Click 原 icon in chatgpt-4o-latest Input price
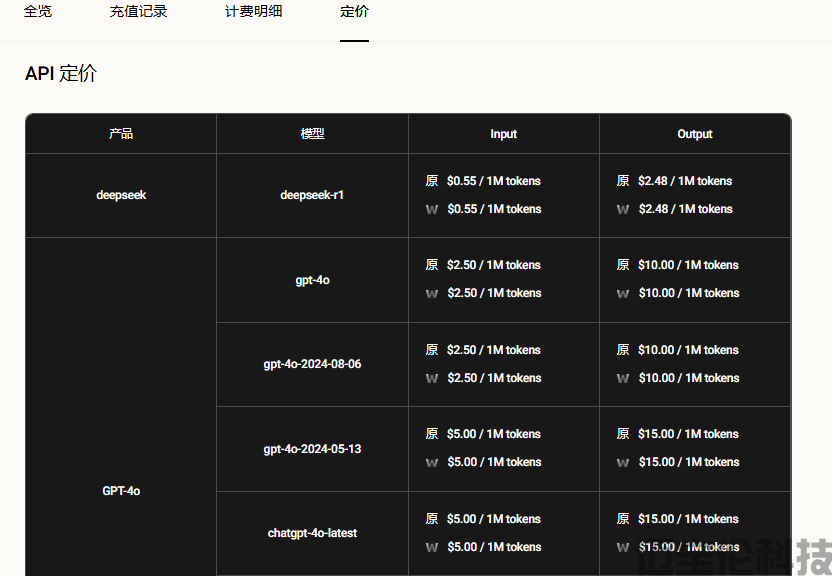The height and width of the screenshot is (576, 832). coord(432,519)
